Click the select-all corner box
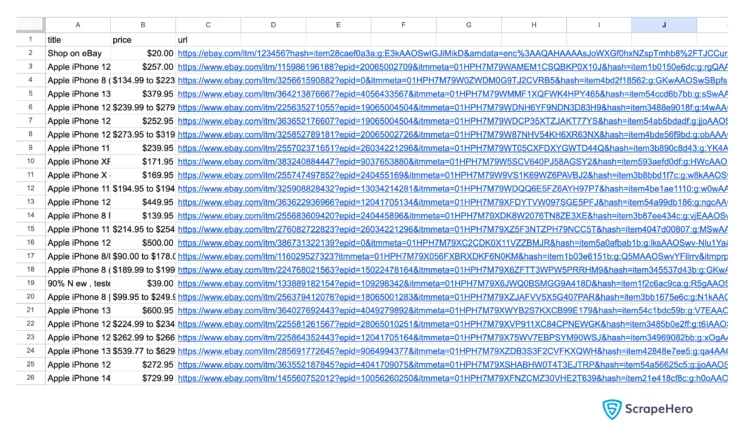This screenshot has width=744, height=439. pos(30,25)
